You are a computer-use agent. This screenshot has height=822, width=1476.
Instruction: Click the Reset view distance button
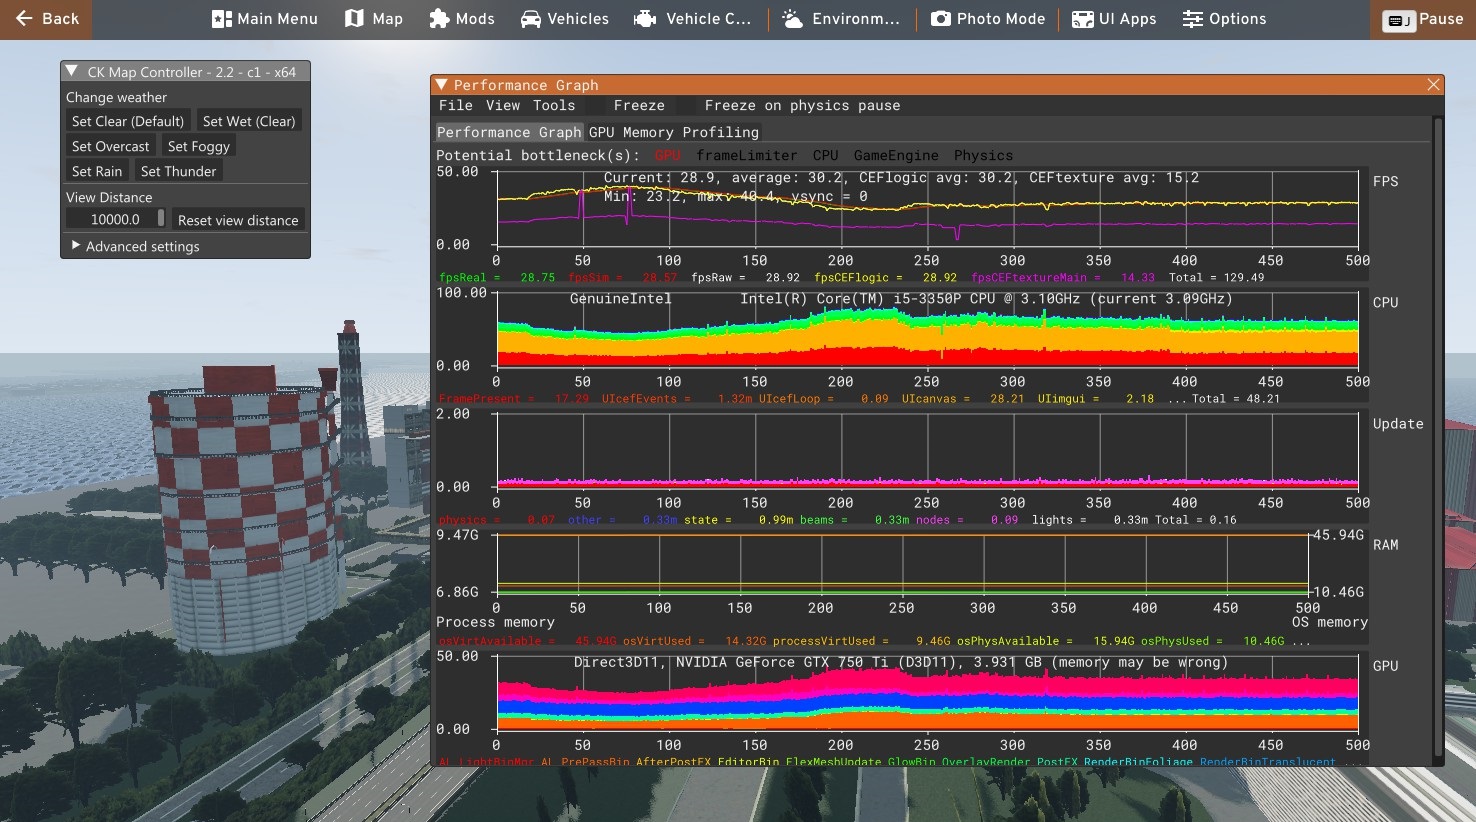point(238,220)
